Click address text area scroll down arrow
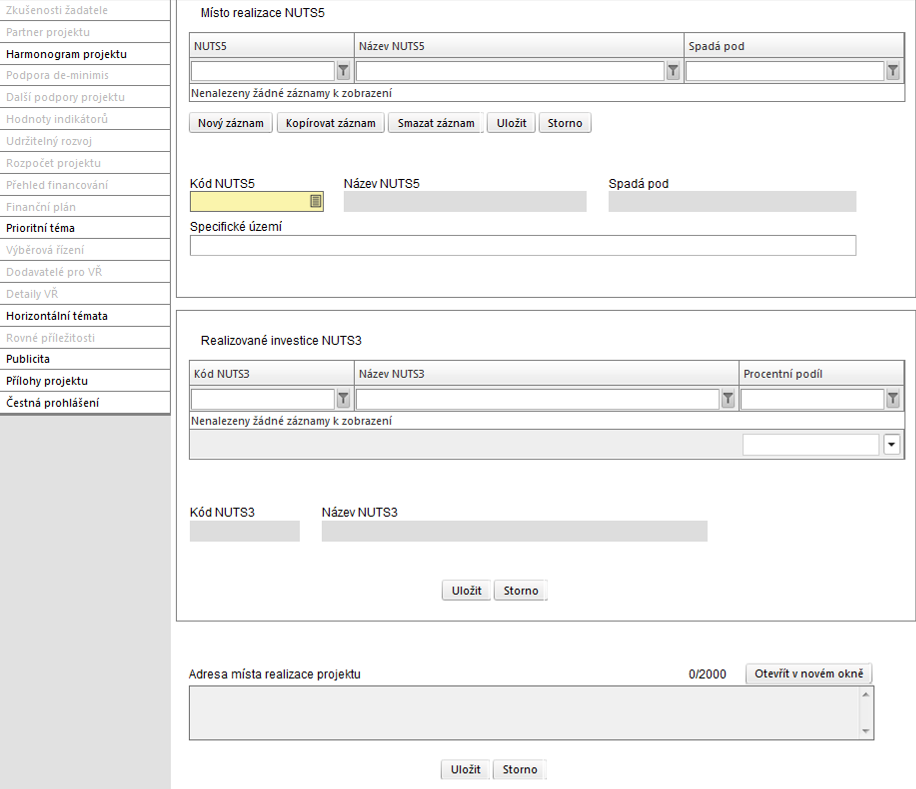 [866, 731]
